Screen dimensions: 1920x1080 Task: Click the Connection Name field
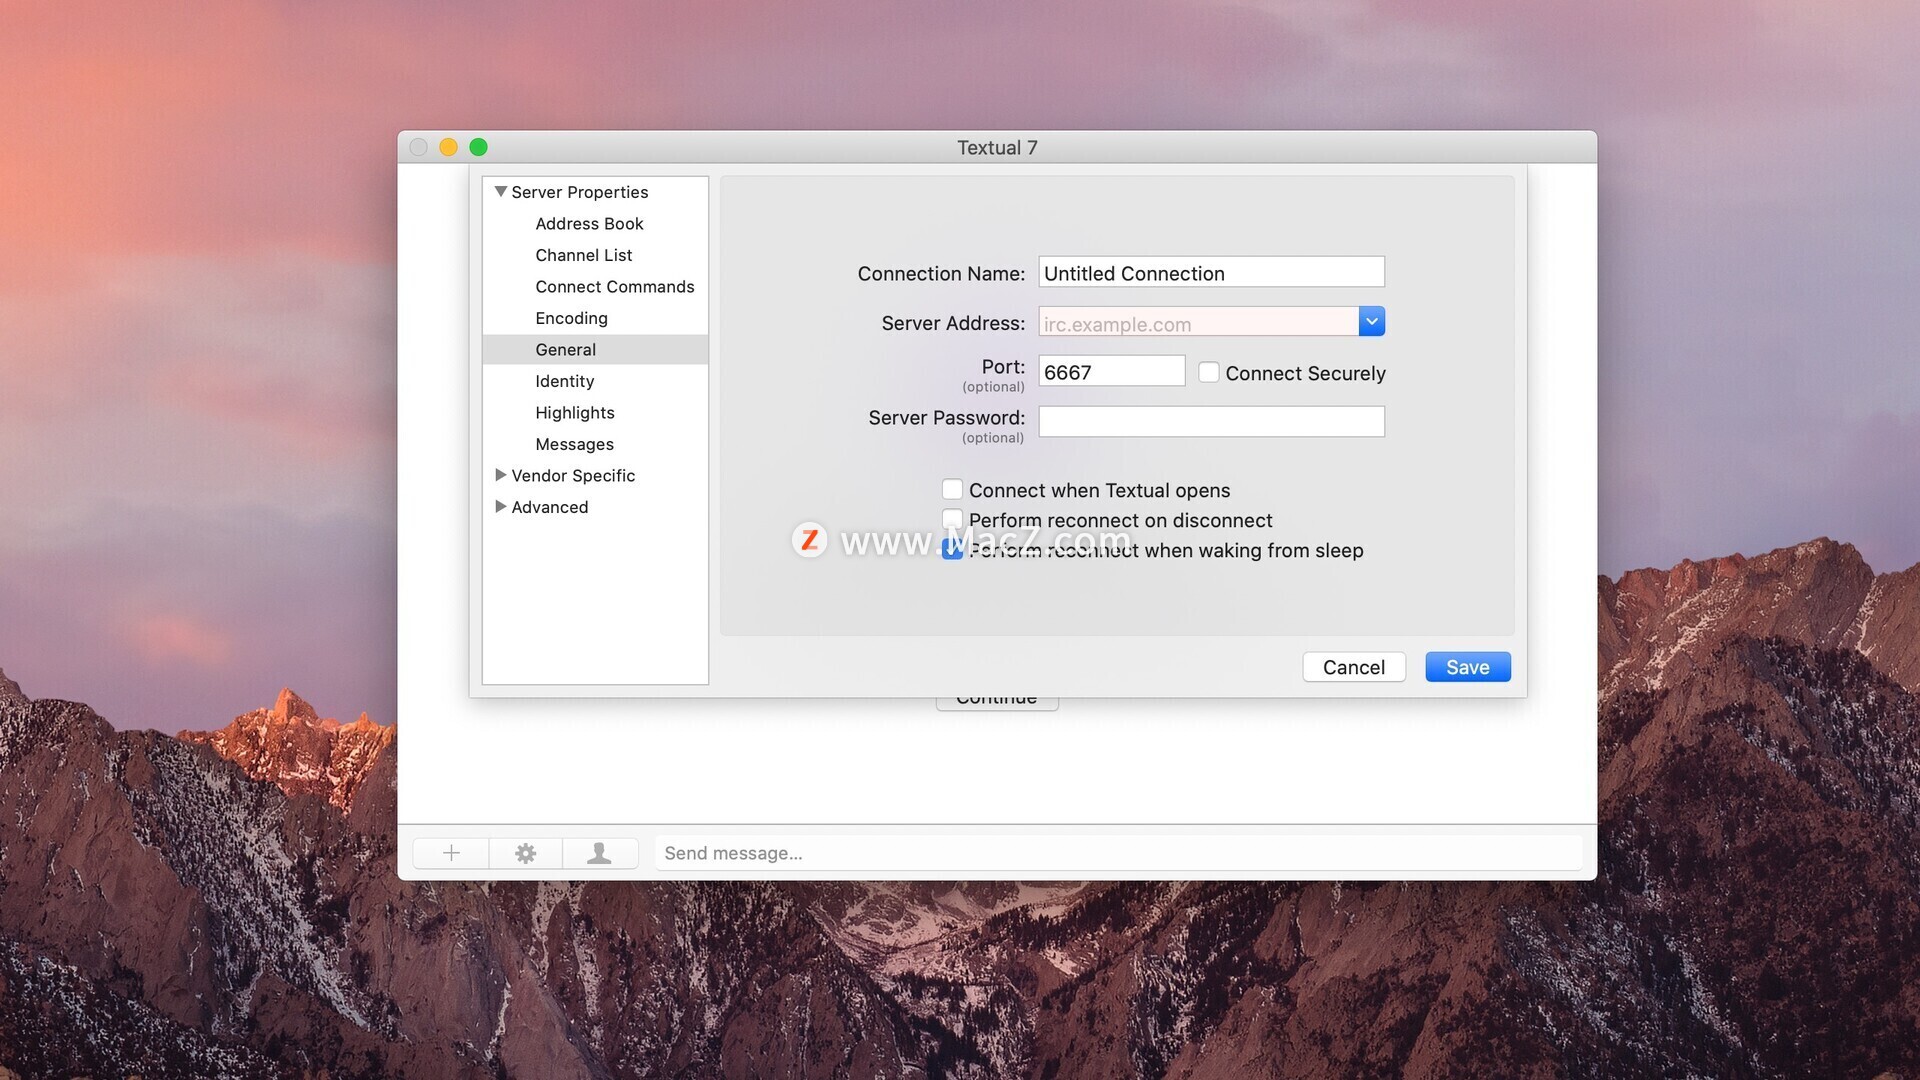(x=1211, y=272)
